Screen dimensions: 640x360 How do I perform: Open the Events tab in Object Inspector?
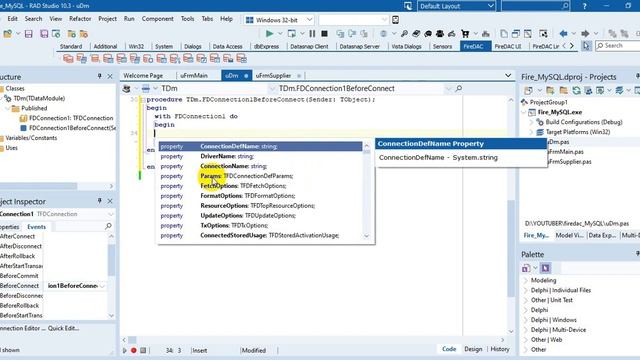coord(36,227)
